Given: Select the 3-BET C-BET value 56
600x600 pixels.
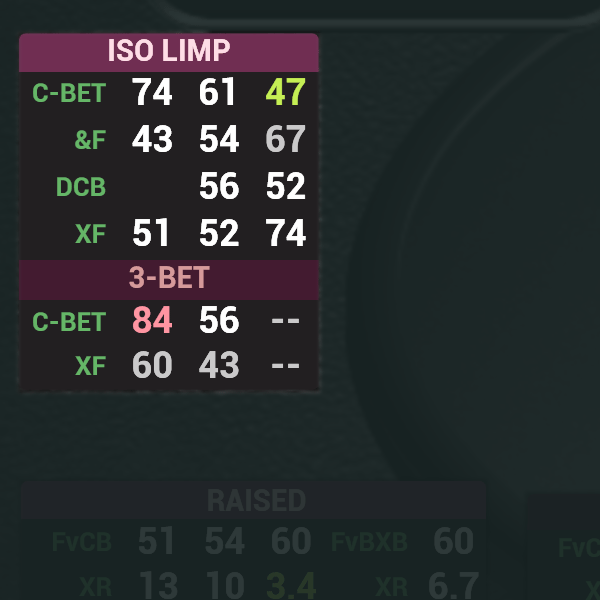Looking at the screenshot, I should coord(219,320).
